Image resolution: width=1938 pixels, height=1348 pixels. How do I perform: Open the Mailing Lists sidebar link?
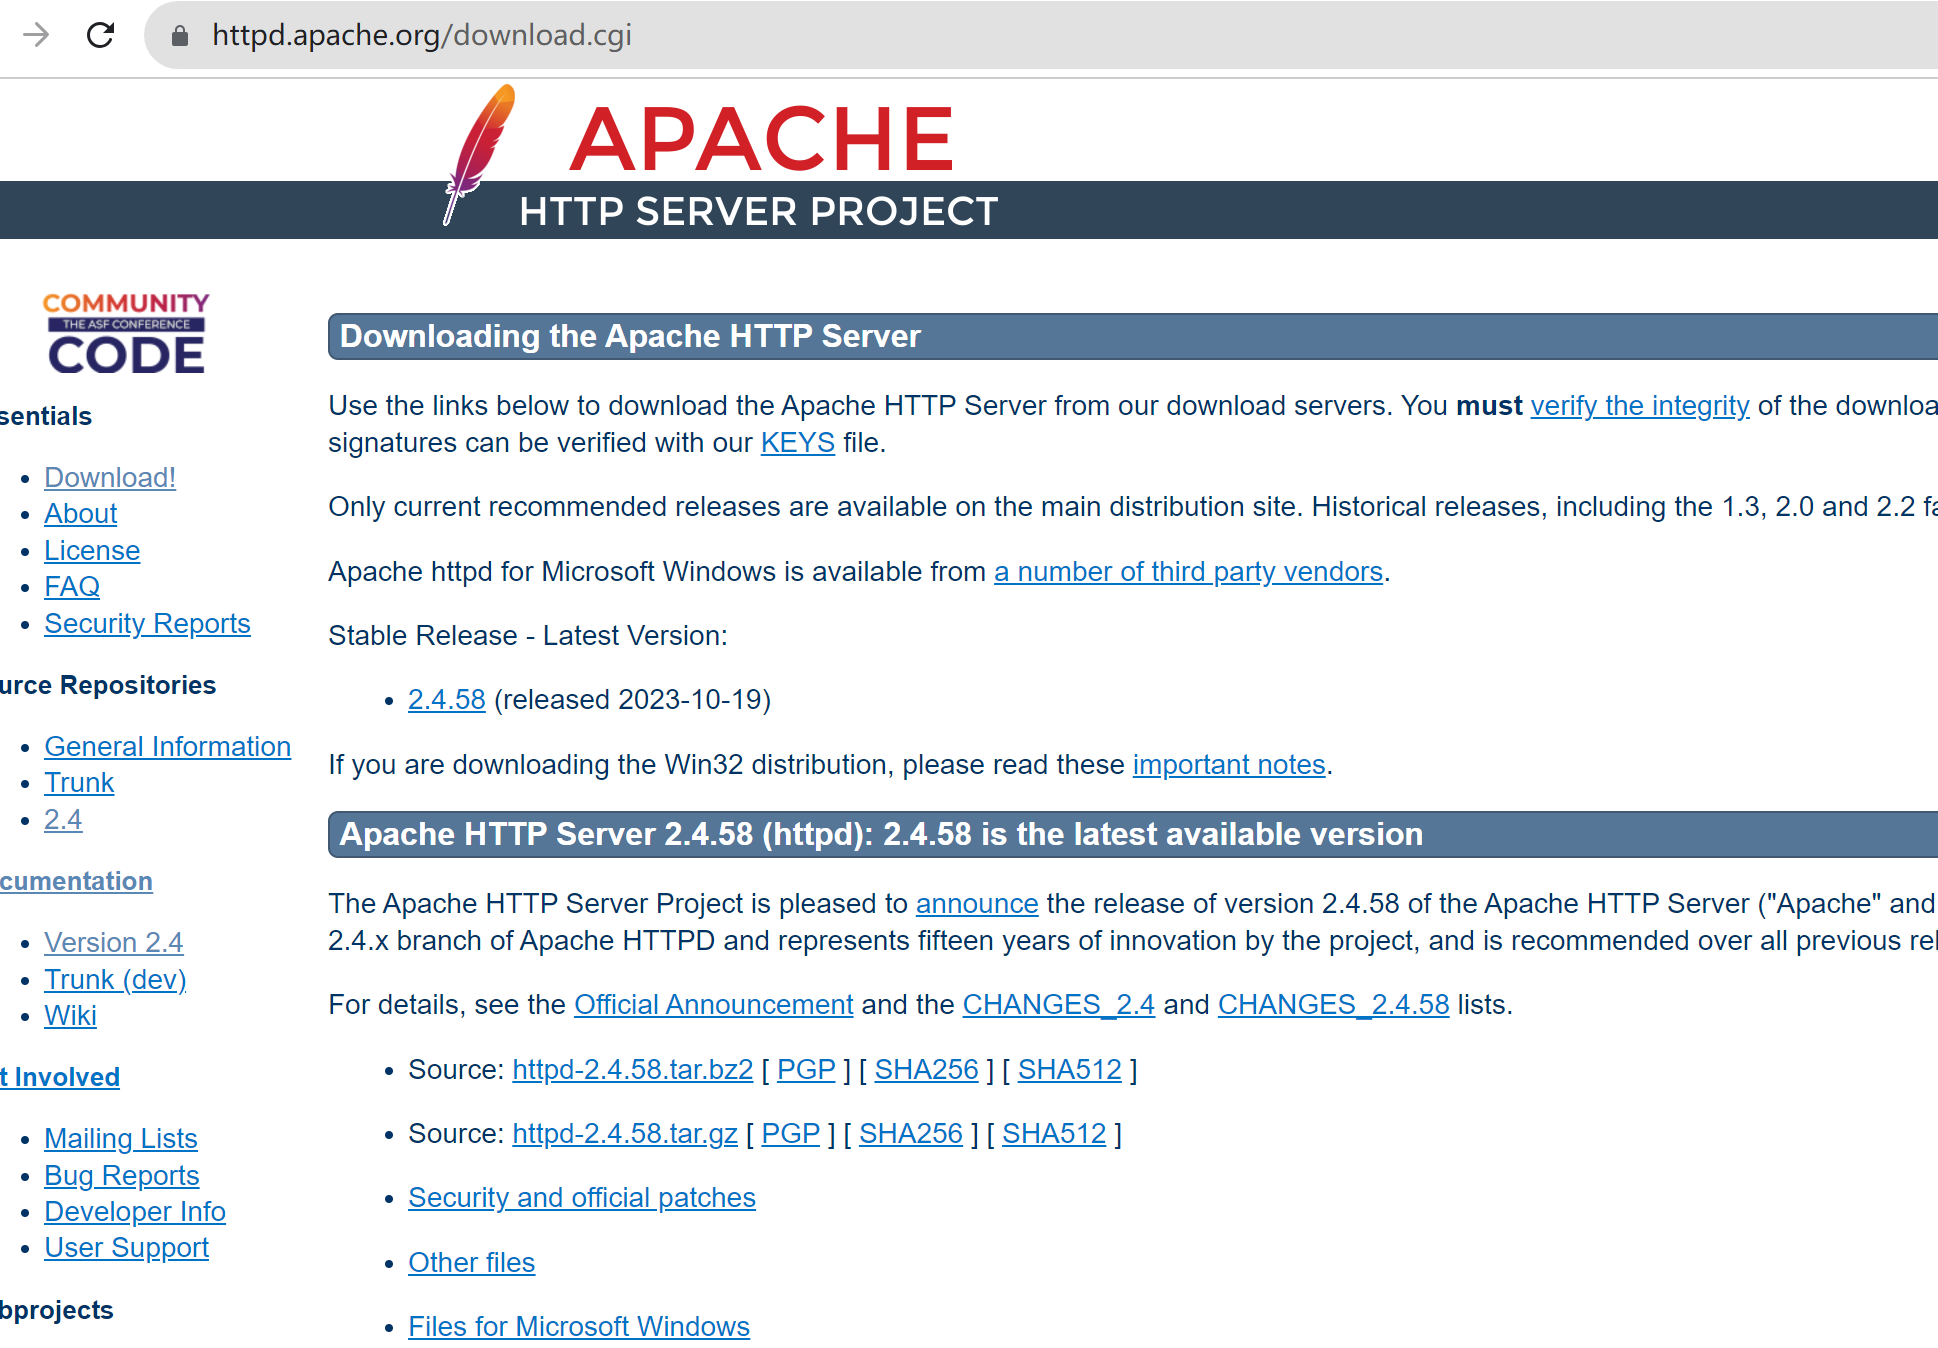tap(121, 1139)
